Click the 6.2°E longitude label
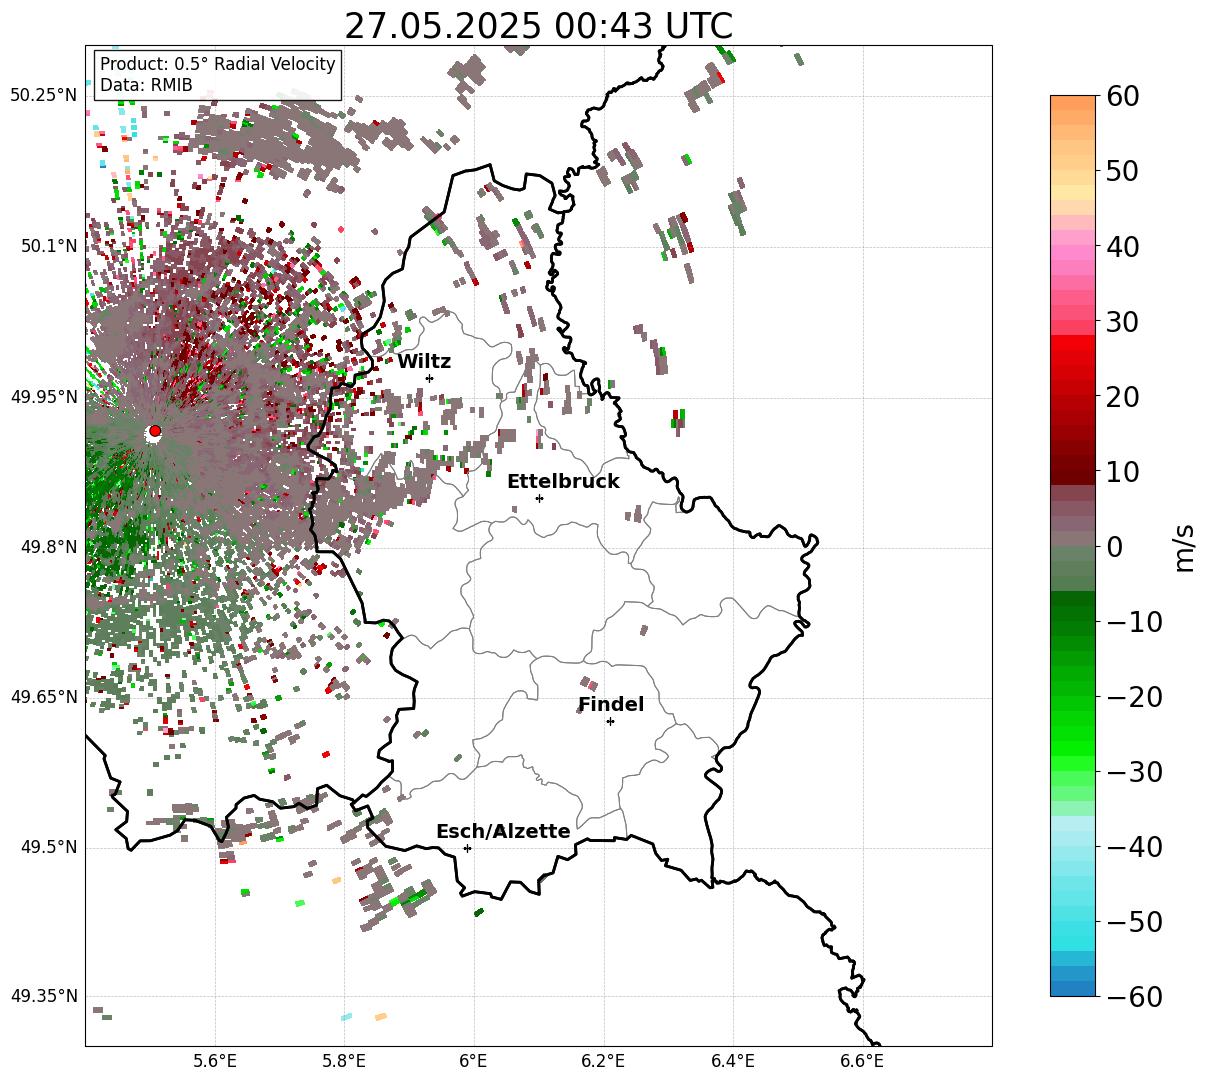The width and height of the screenshot is (1207, 1081). coord(603,1061)
